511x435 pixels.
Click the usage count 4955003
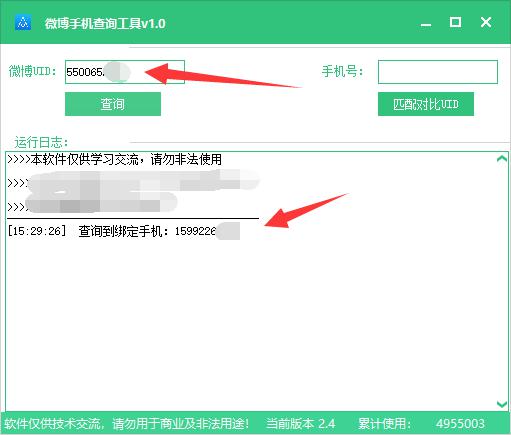pos(460,424)
